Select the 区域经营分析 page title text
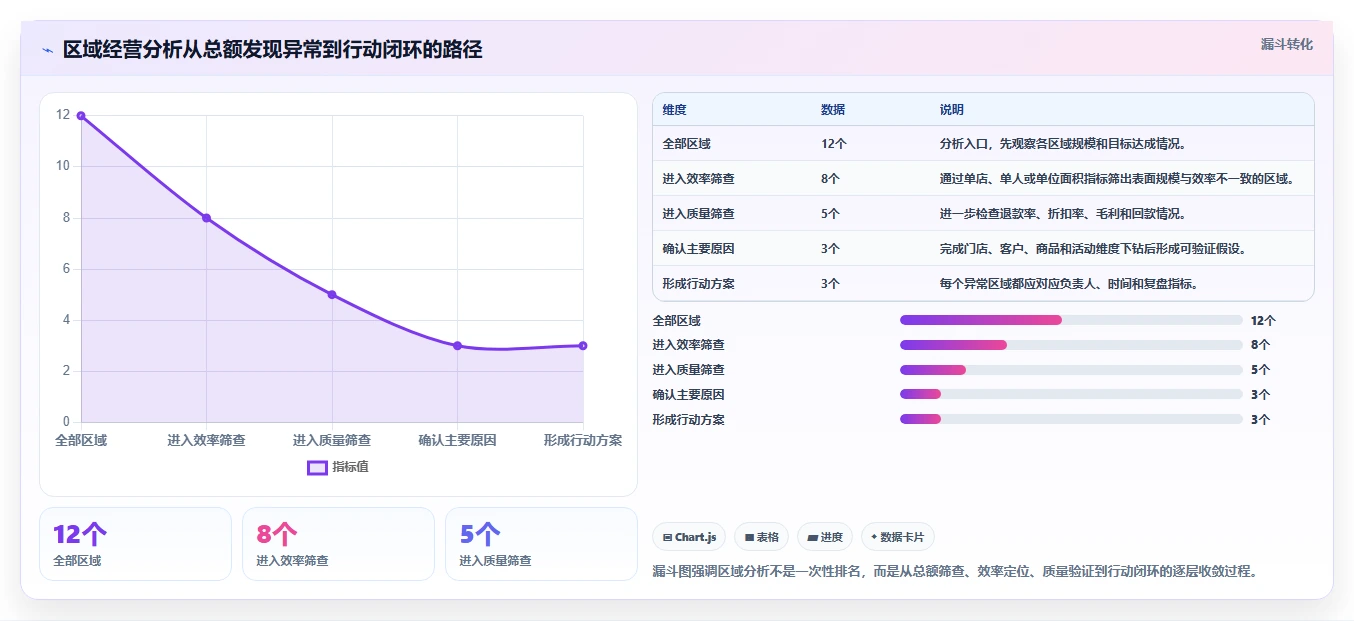The height and width of the screenshot is (621, 1354). point(272,49)
